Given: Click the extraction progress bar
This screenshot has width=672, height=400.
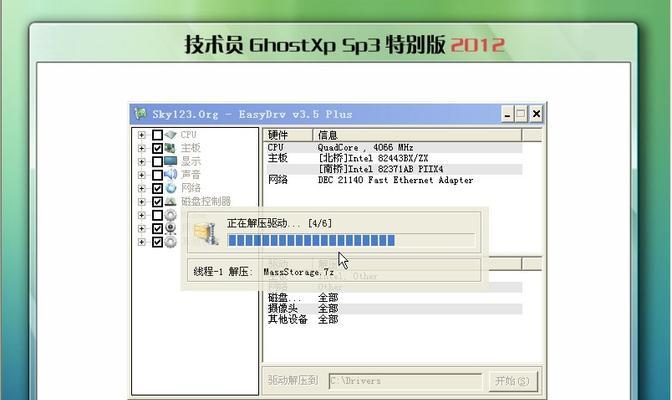Looking at the screenshot, I should pyautogui.click(x=351, y=241).
